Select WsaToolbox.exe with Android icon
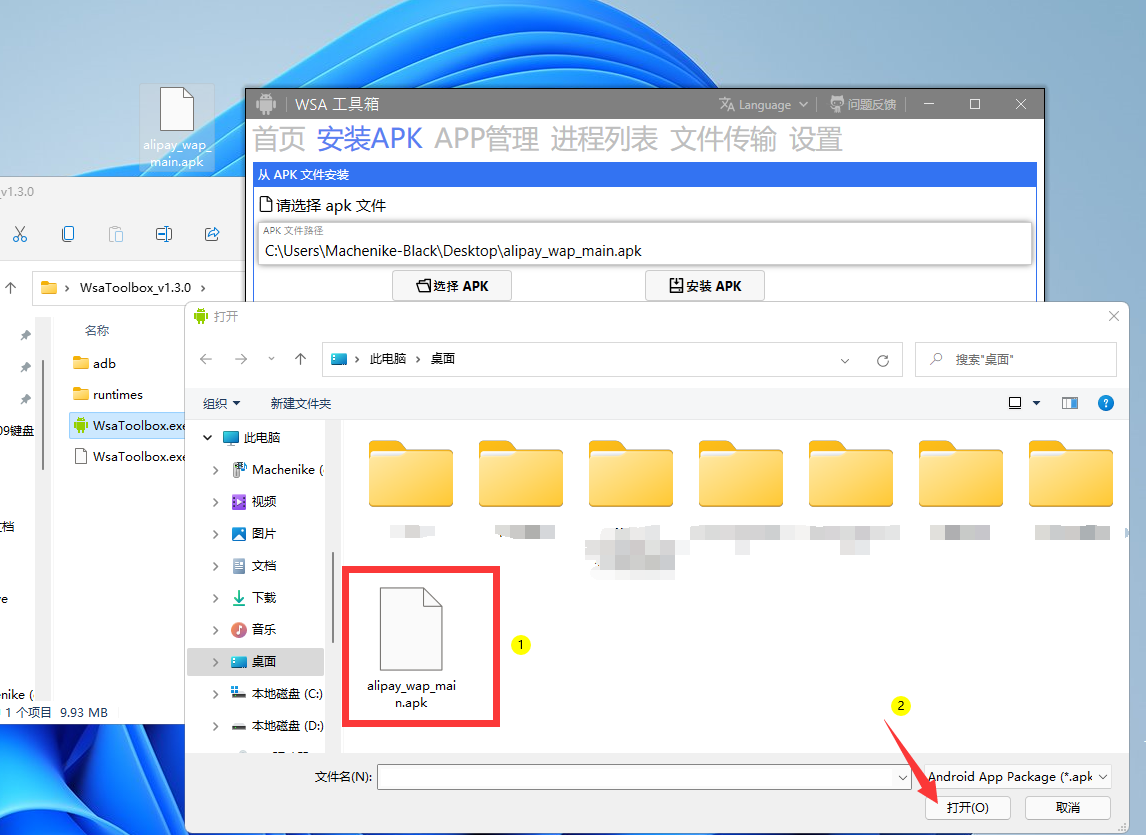1146x835 pixels. click(129, 426)
